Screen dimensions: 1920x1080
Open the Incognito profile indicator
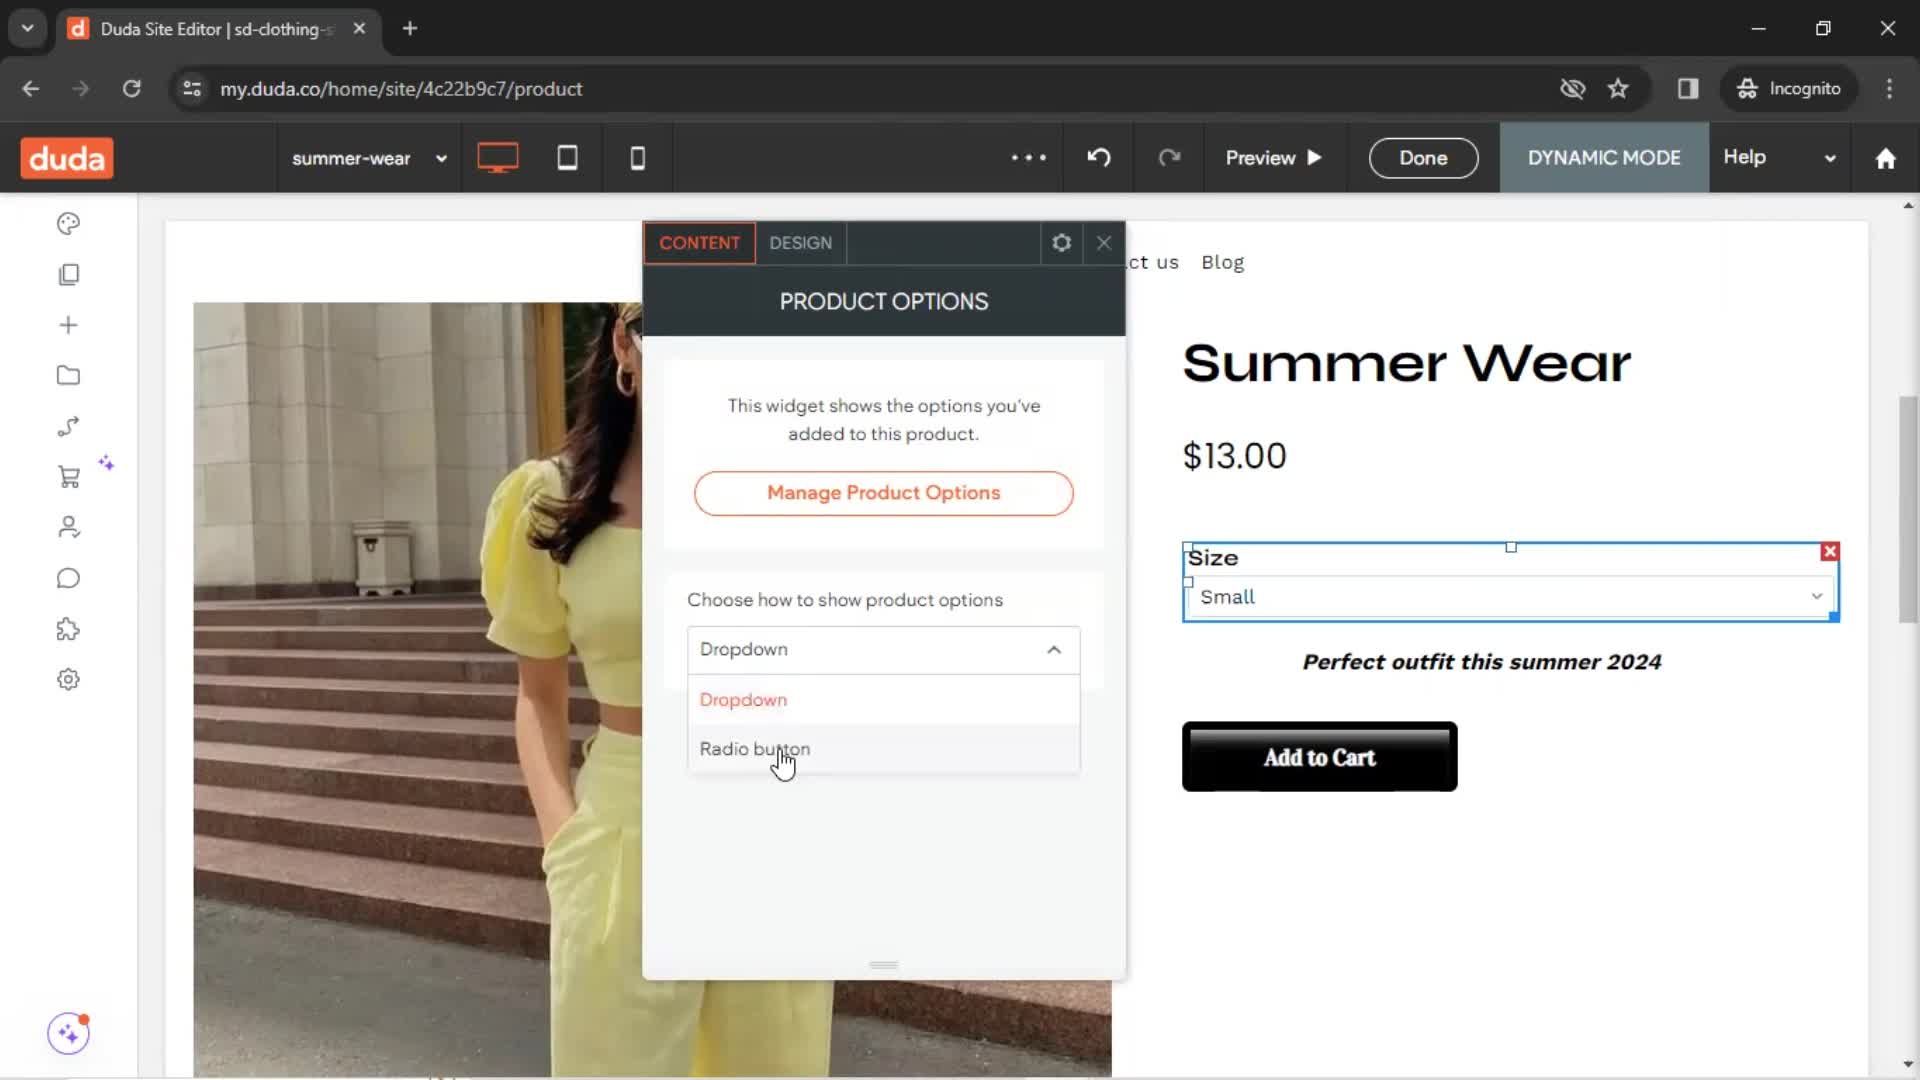pyautogui.click(x=1788, y=89)
